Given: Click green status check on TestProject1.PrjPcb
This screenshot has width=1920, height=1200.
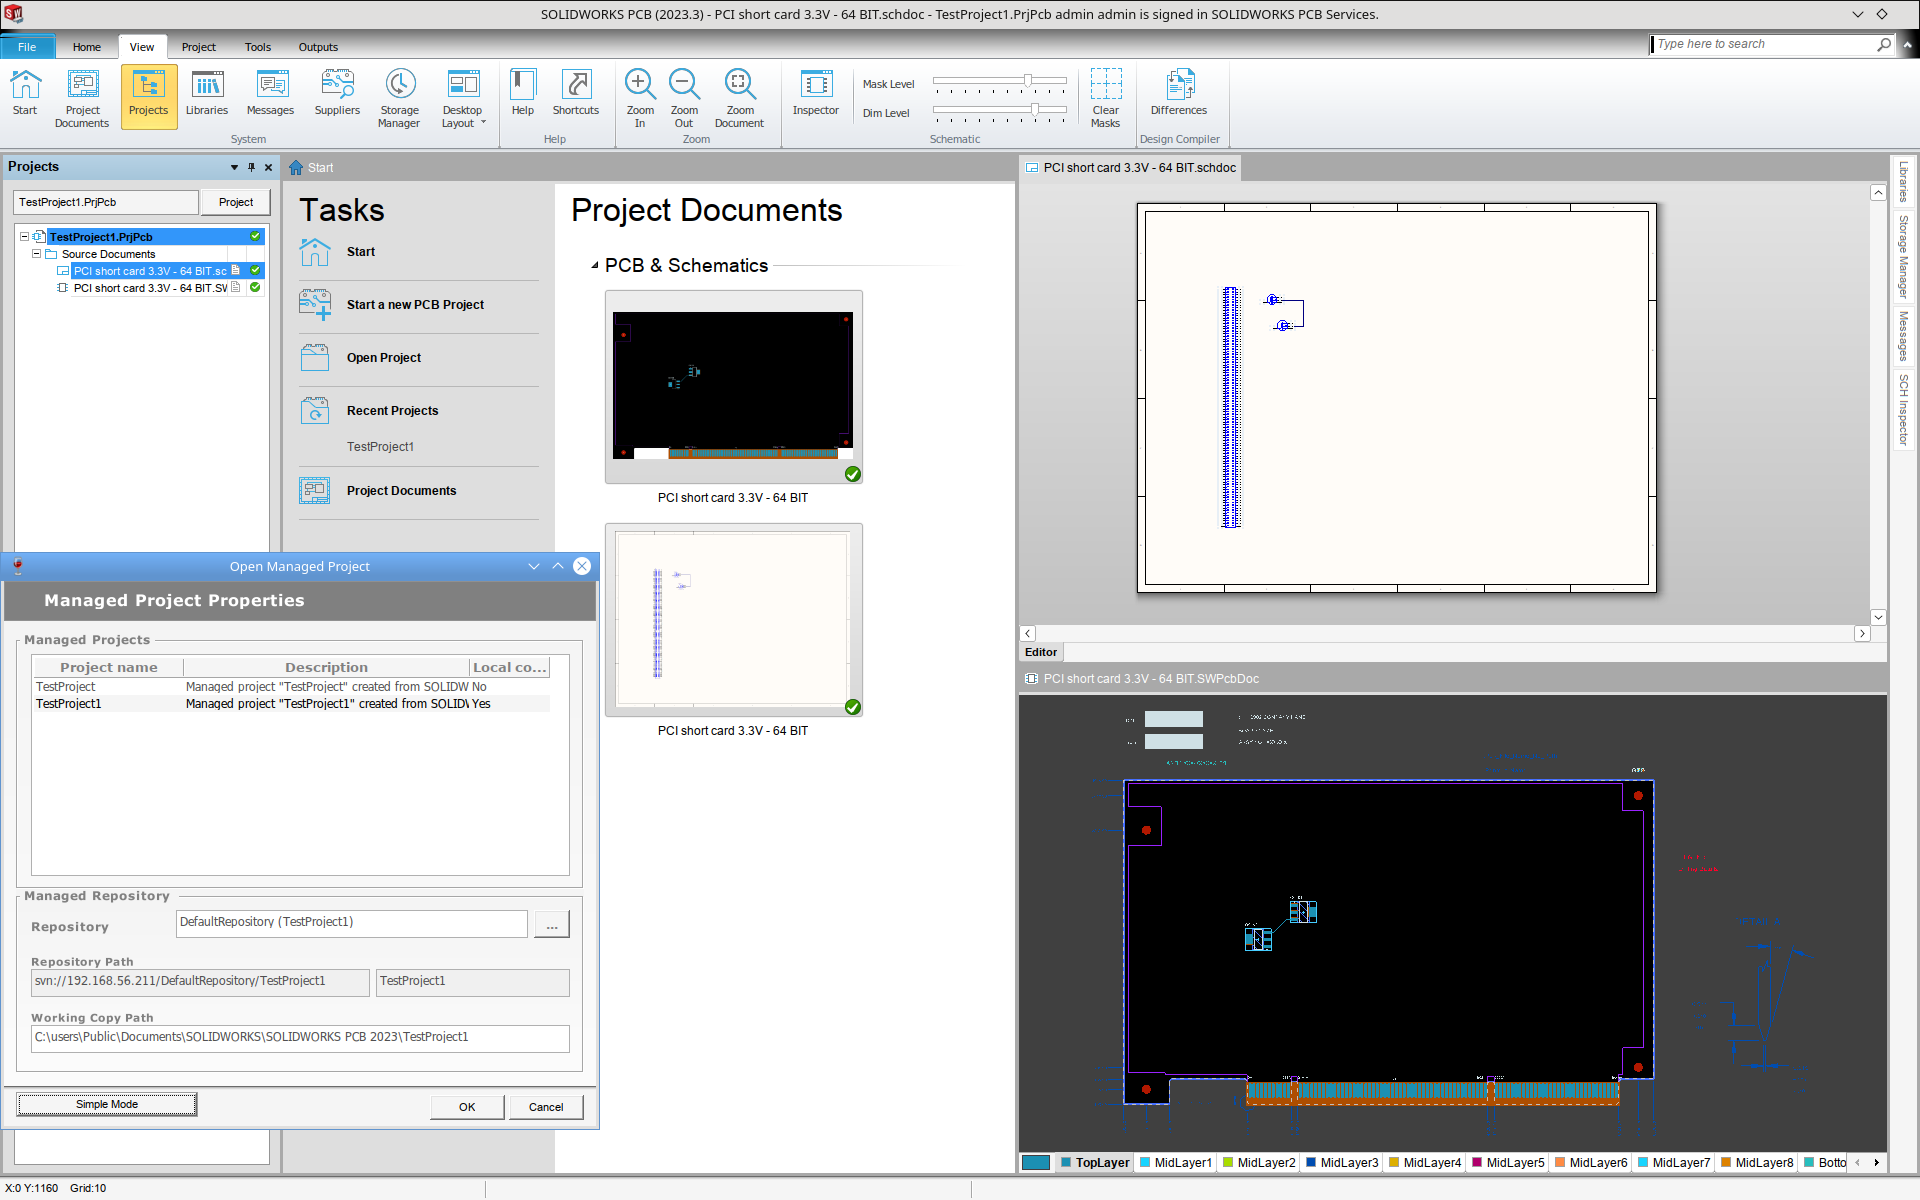Looking at the screenshot, I should [x=255, y=237].
